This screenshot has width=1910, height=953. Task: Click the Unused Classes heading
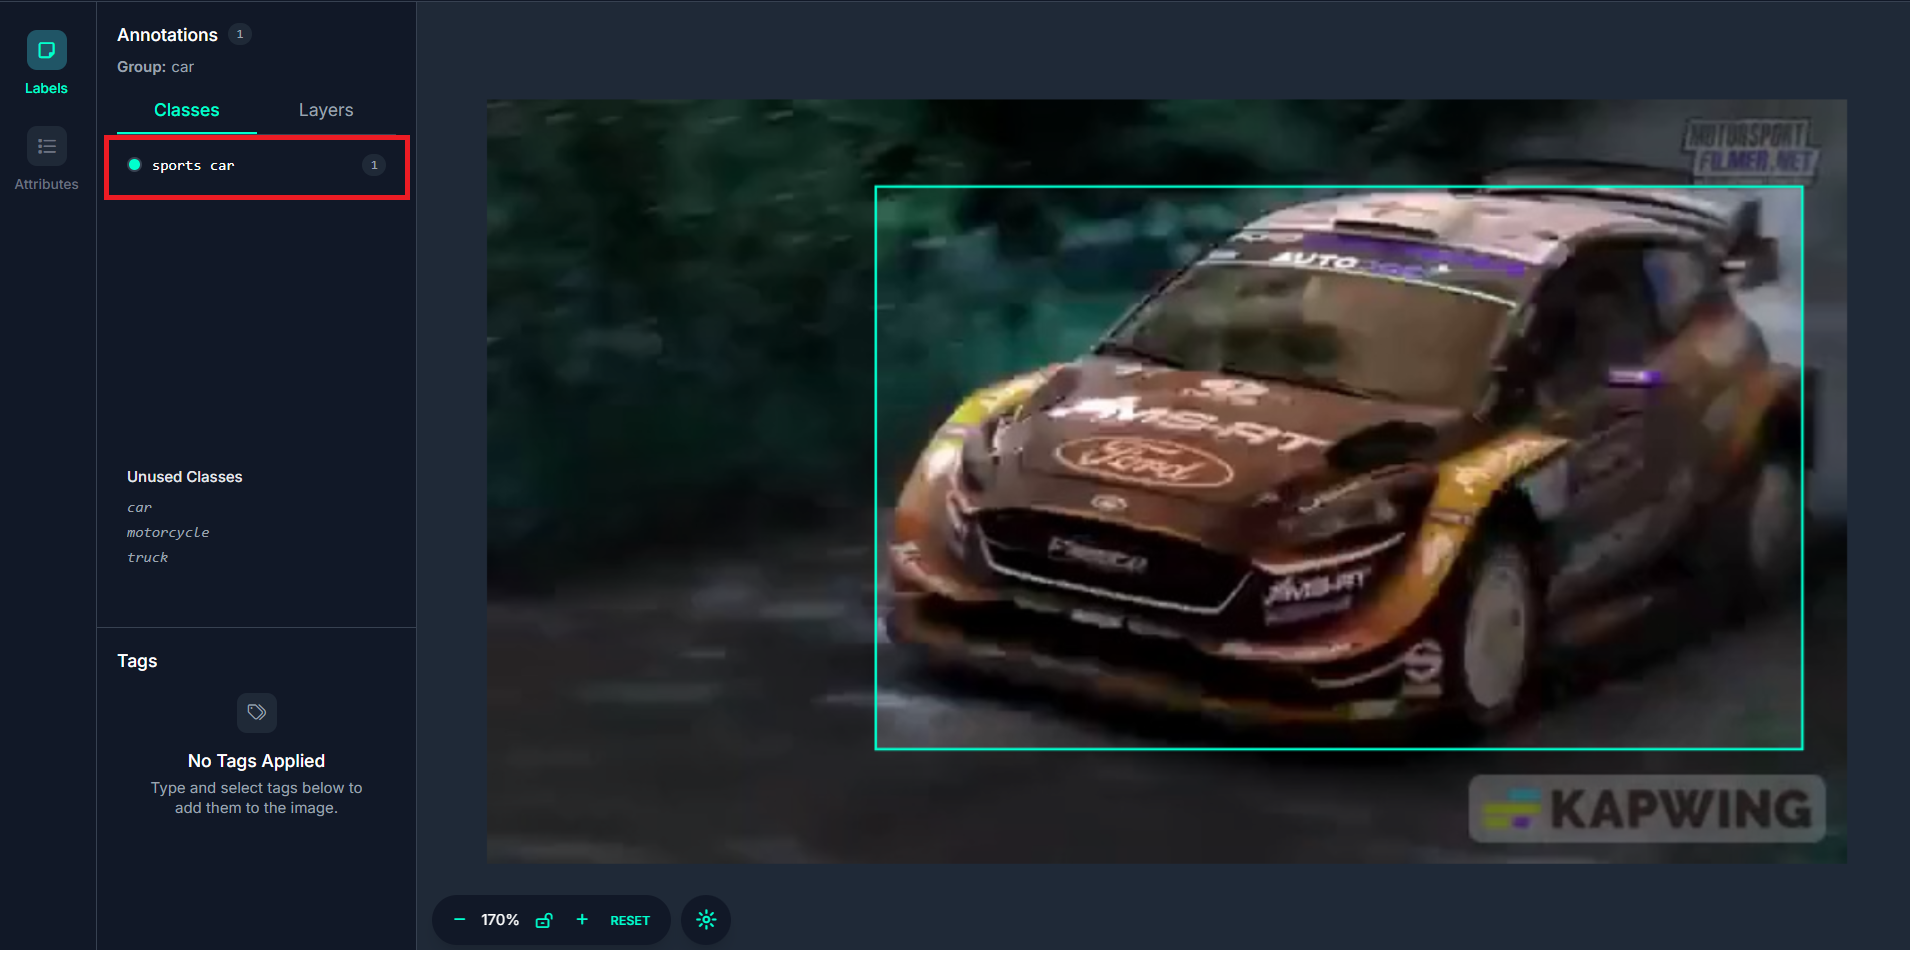point(185,477)
